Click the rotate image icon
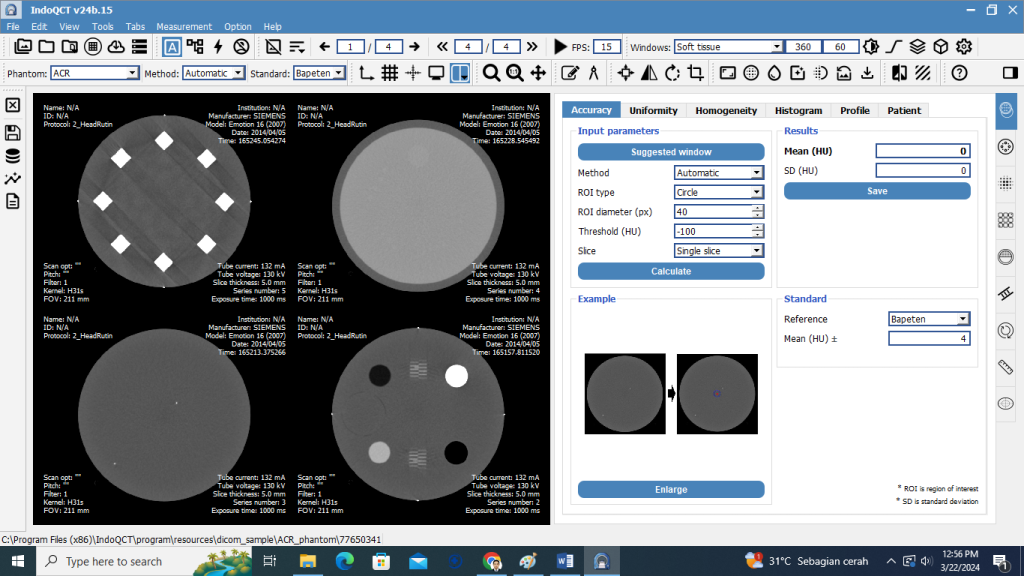The height and width of the screenshot is (576, 1024). tap(672, 73)
